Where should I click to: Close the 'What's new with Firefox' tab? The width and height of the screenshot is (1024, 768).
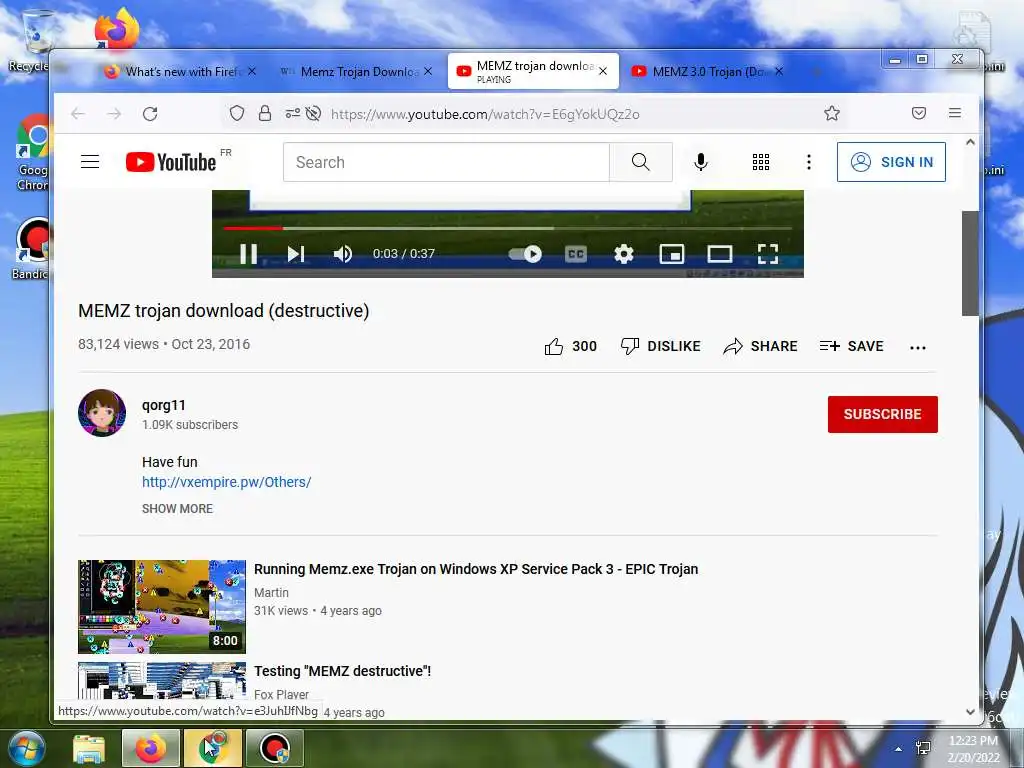[x=251, y=71]
